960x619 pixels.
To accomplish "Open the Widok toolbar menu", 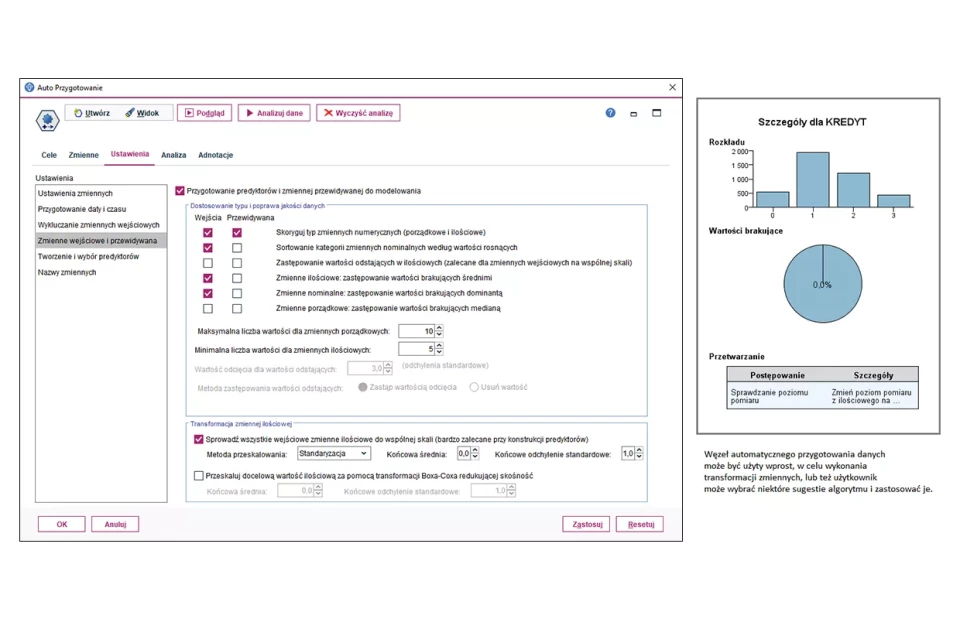I will tap(142, 113).
